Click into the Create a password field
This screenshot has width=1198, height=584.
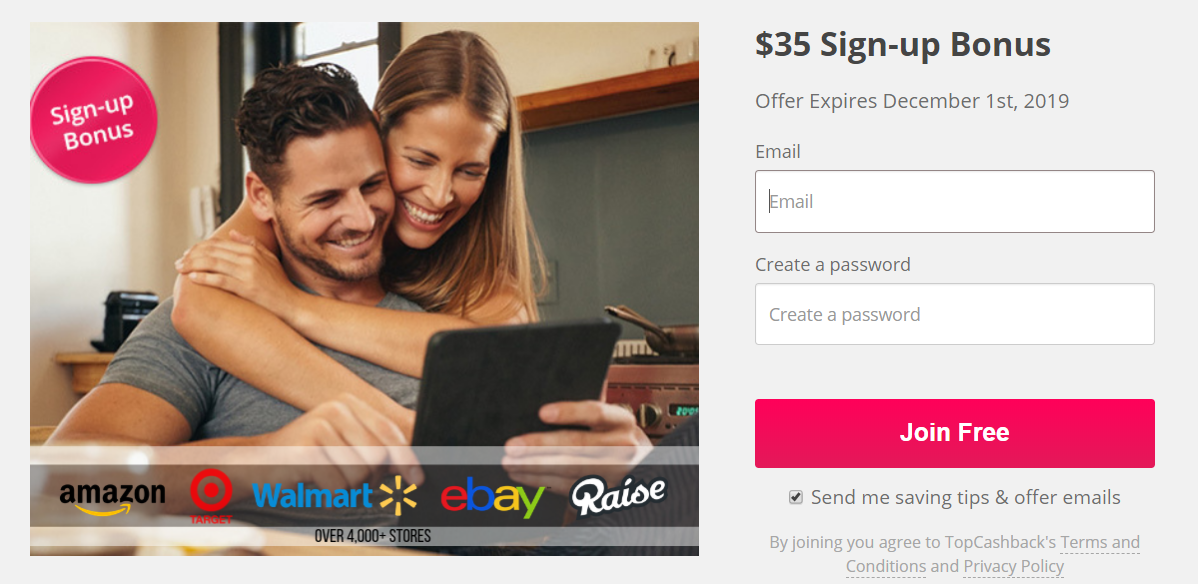(x=954, y=314)
